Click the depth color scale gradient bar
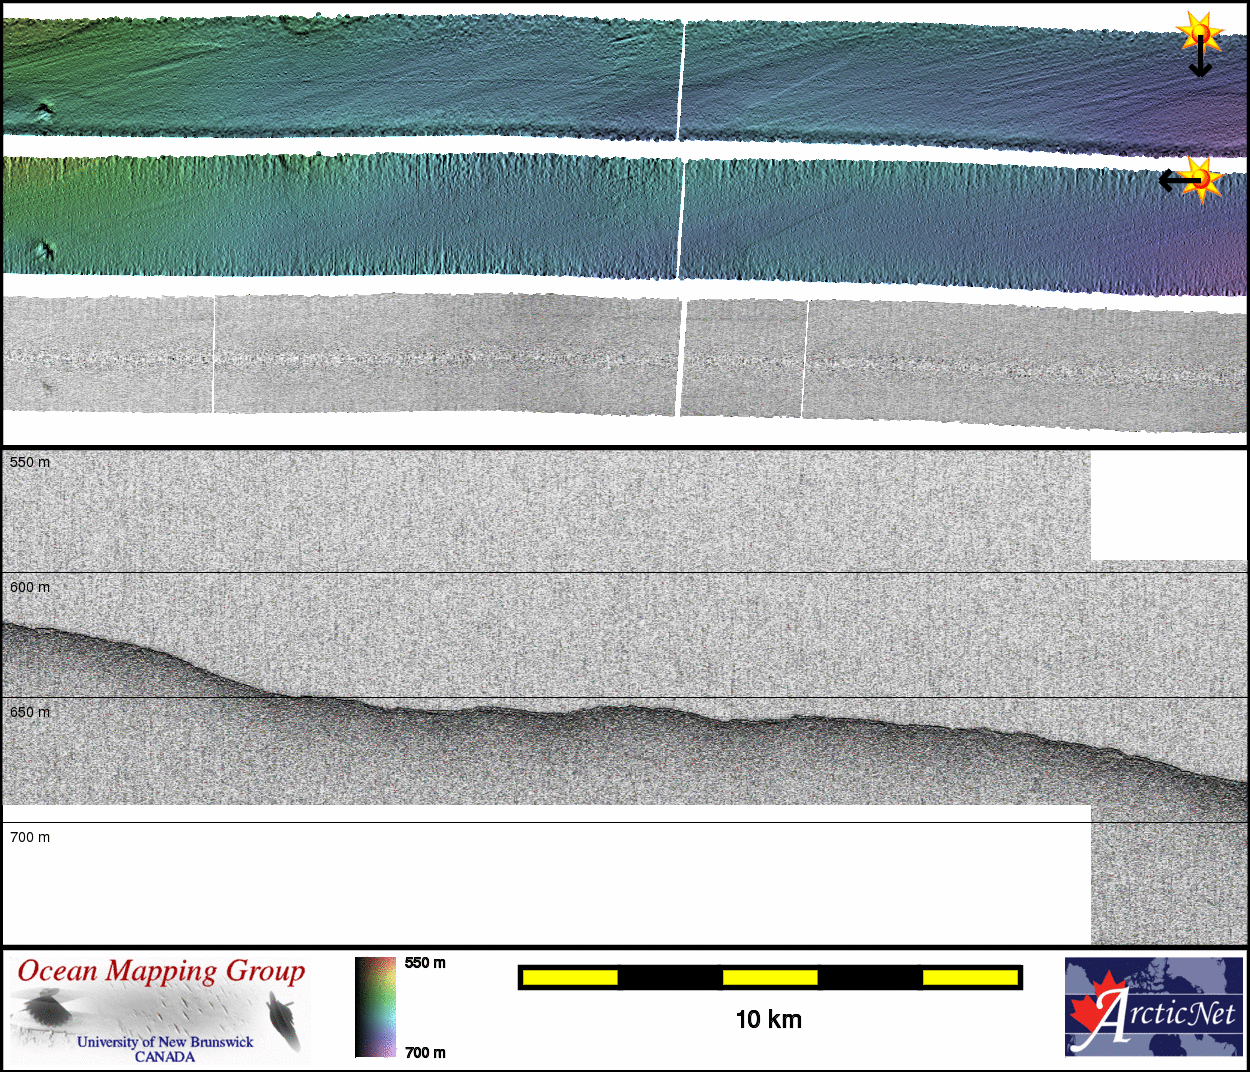1250x1072 pixels. (x=375, y=1007)
